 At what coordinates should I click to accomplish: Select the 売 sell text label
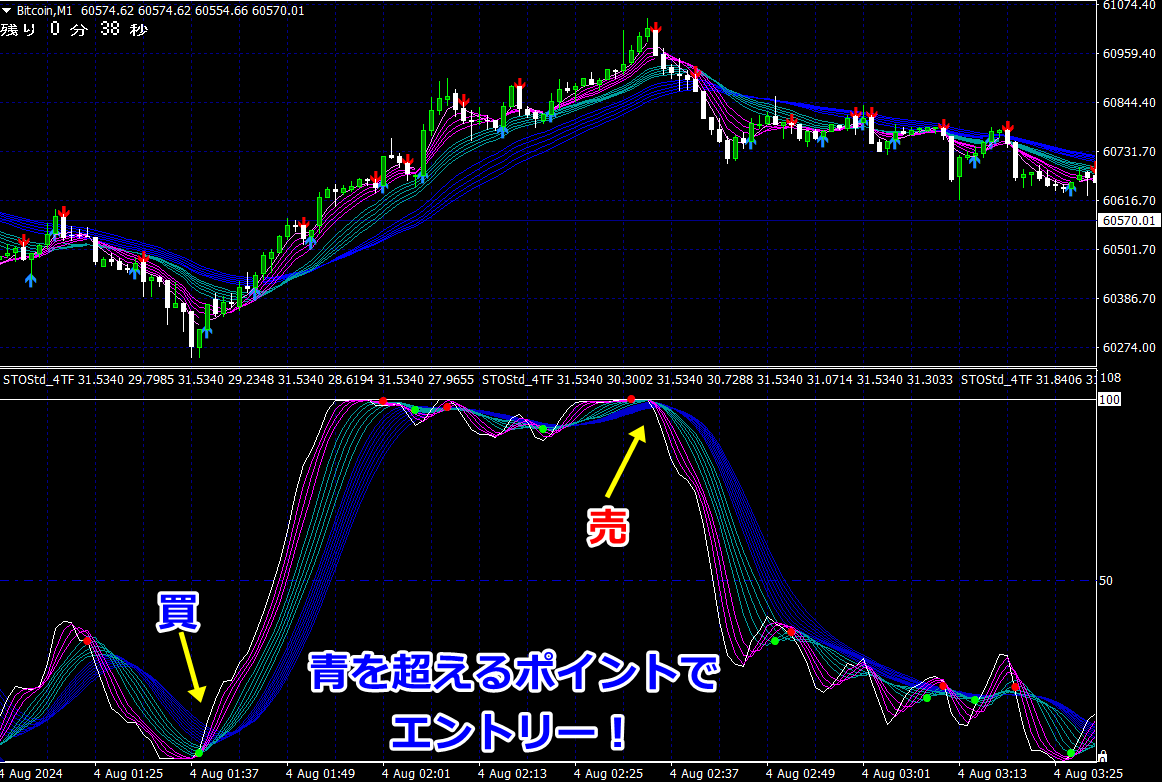tap(608, 528)
